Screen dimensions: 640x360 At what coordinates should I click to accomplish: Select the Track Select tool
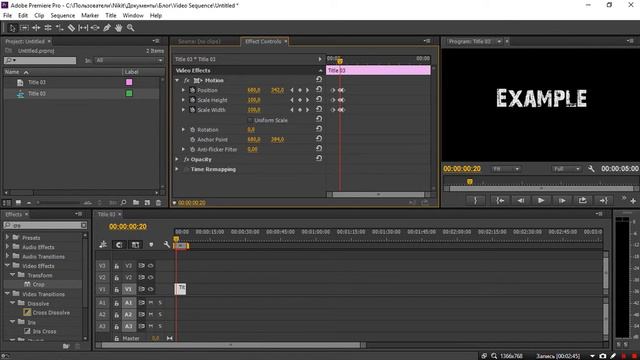(24, 28)
